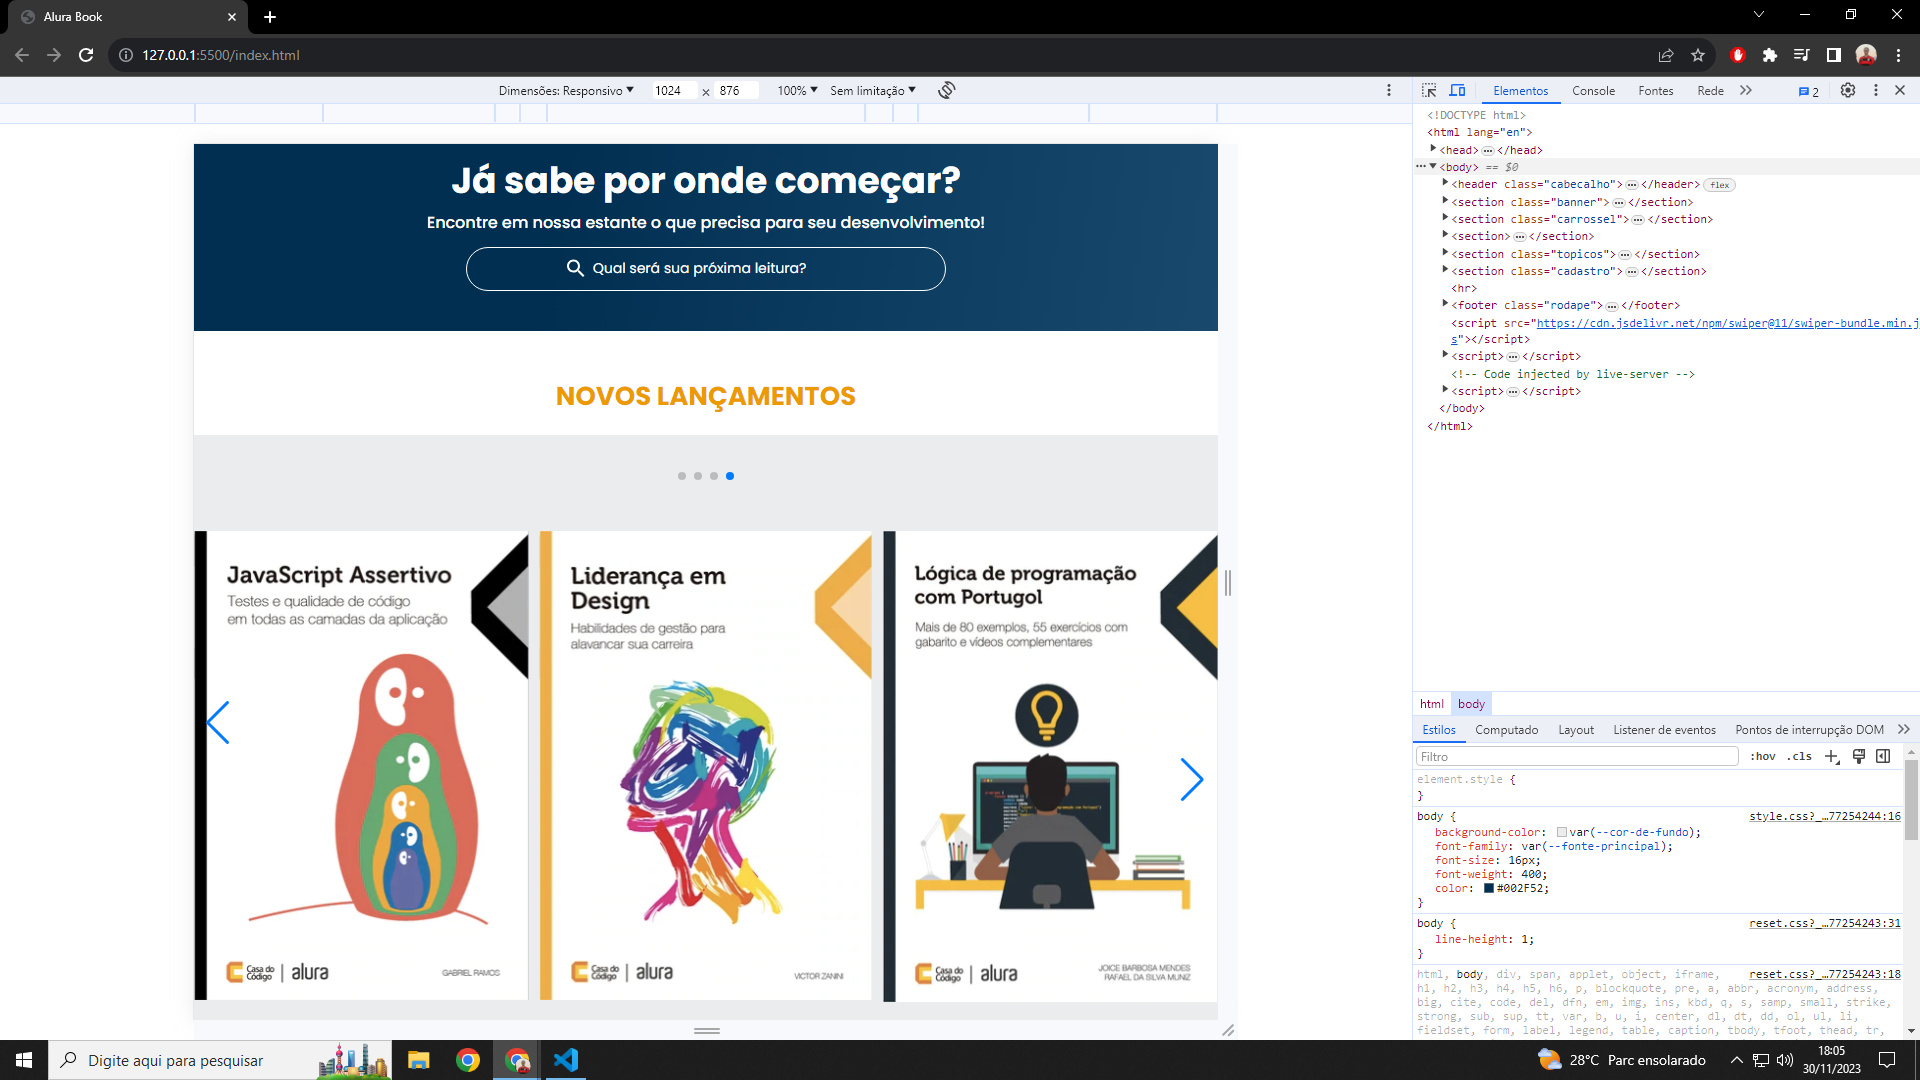Toggle the .cls element classes panel

click(1800, 757)
